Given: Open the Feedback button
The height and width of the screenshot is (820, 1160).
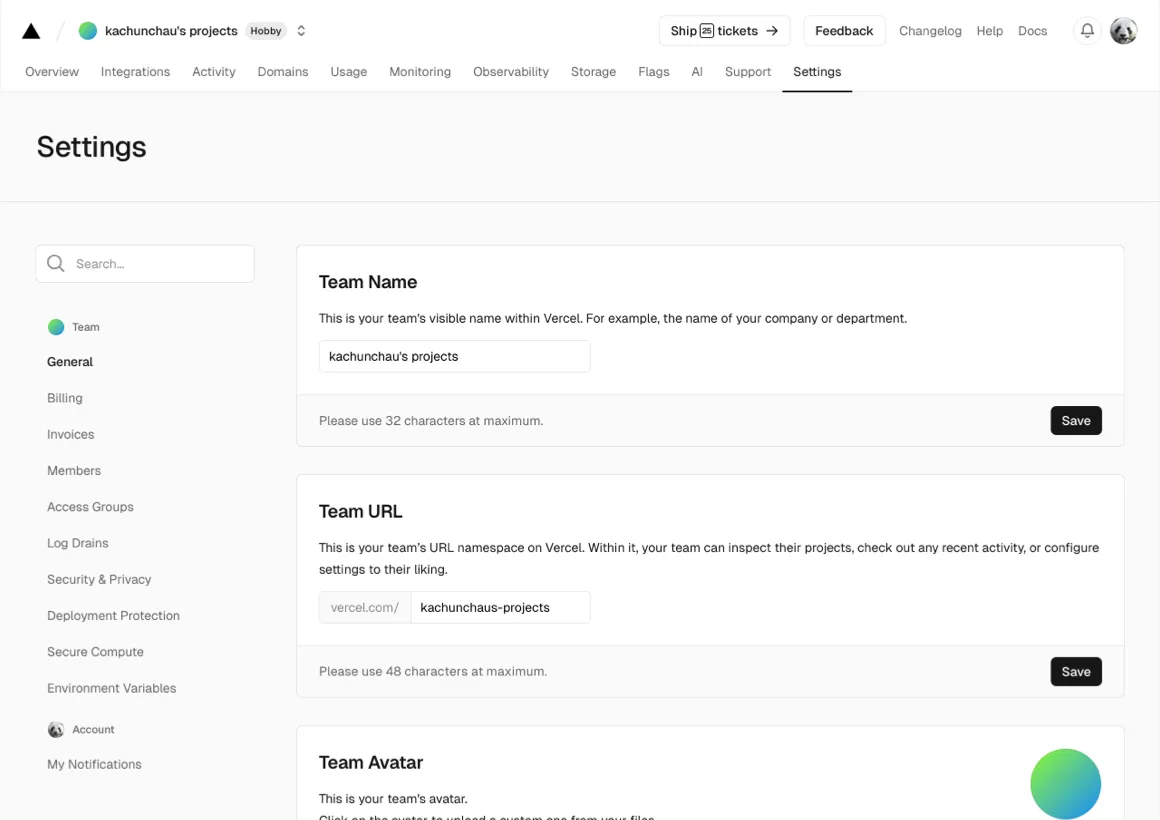Looking at the screenshot, I should pyautogui.click(x=843, y=30).
